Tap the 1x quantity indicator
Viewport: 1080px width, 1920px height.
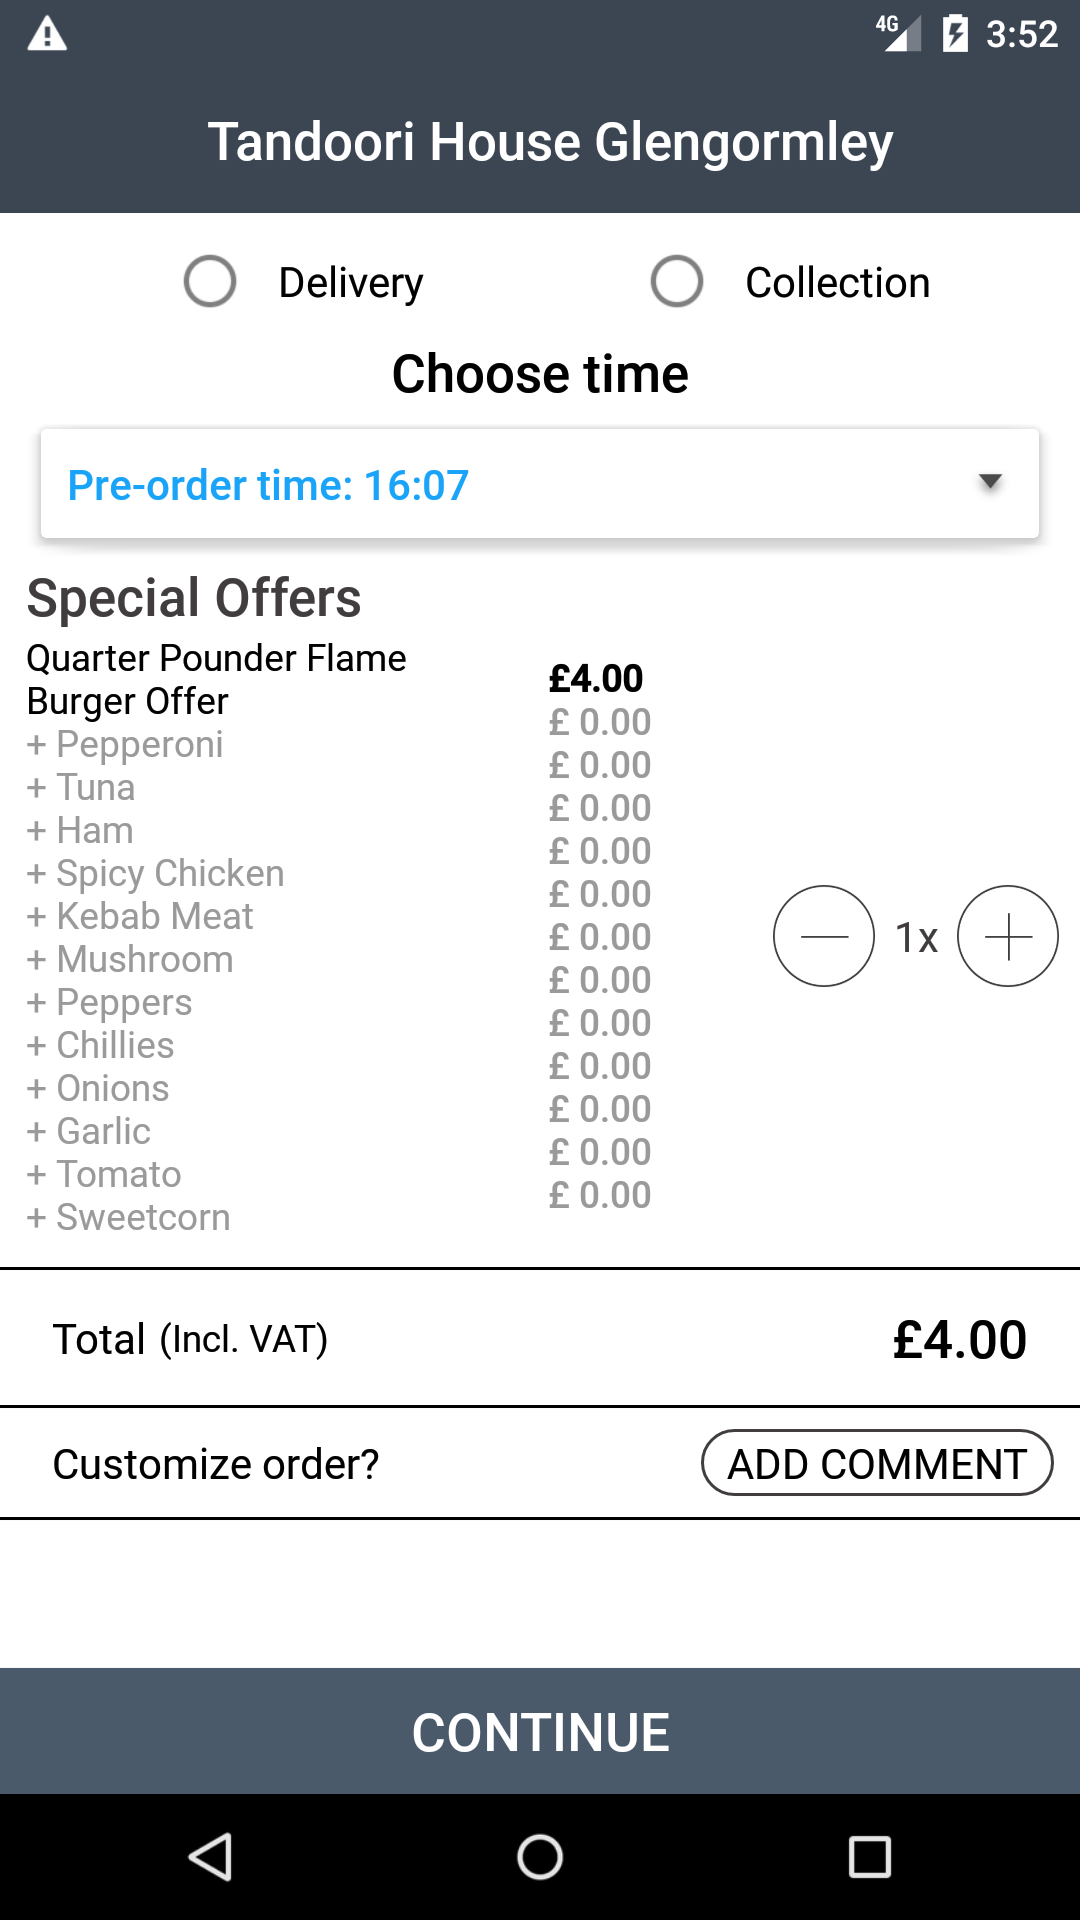click(916, 938)
